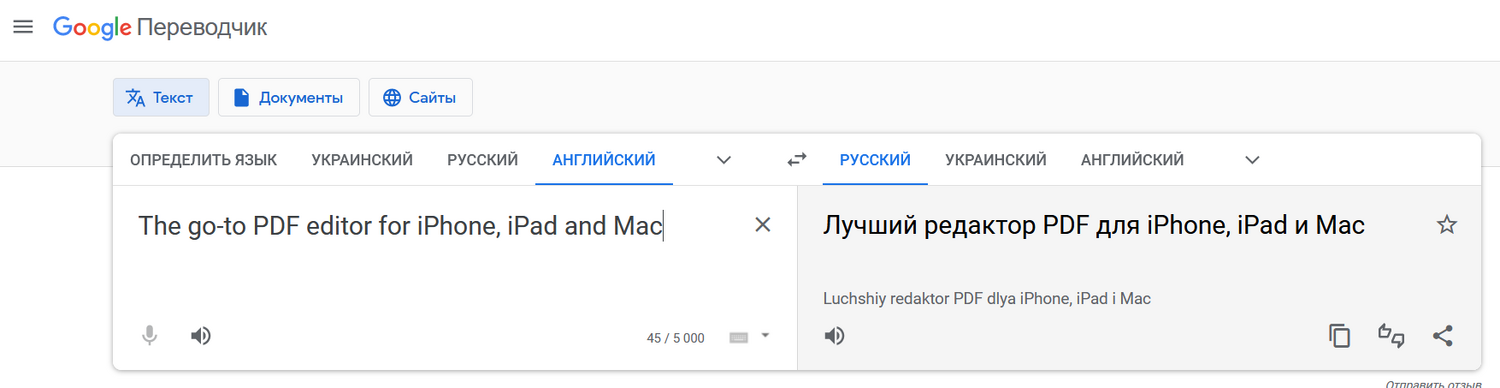The height and width of the screenshot is (388, 1500).
Task: Toggle the on-screen keyboard icon
Action: coord(739,338)
